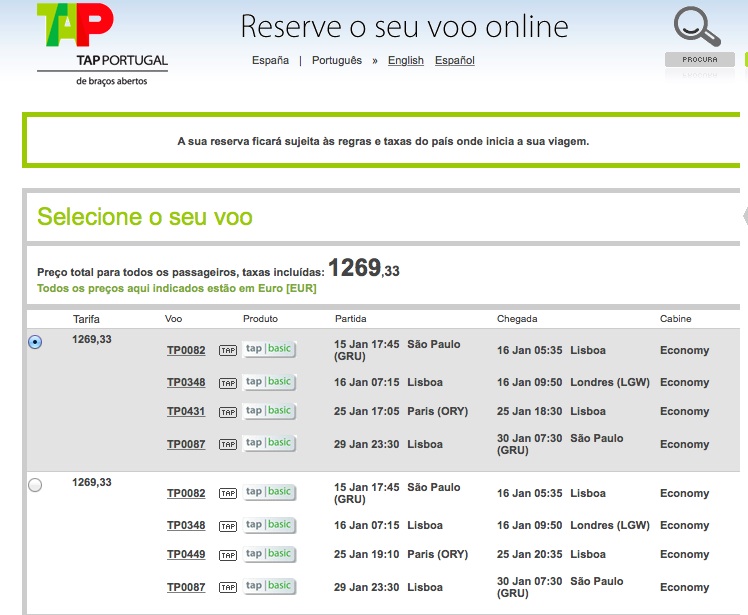Open TP0087 flight link in first option
The height and width of the screenshot is (615, 748).
pyautogui.click(x=186, y=444)
